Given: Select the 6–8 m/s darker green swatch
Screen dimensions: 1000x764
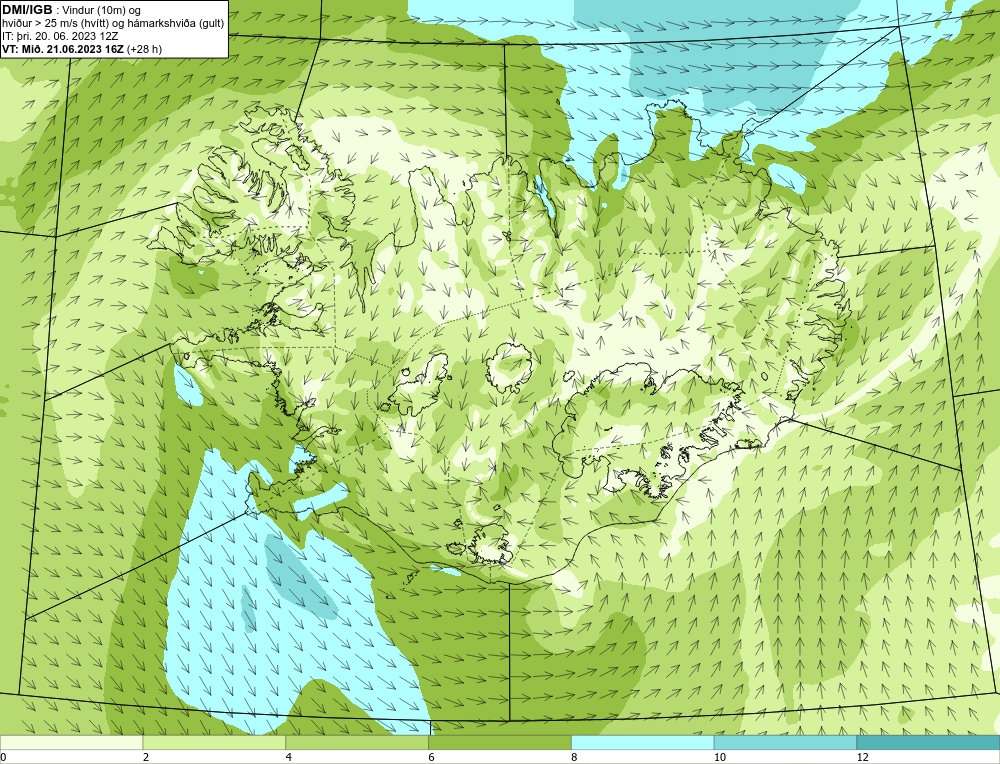Looking at the screenshot, I should point(500,742).
